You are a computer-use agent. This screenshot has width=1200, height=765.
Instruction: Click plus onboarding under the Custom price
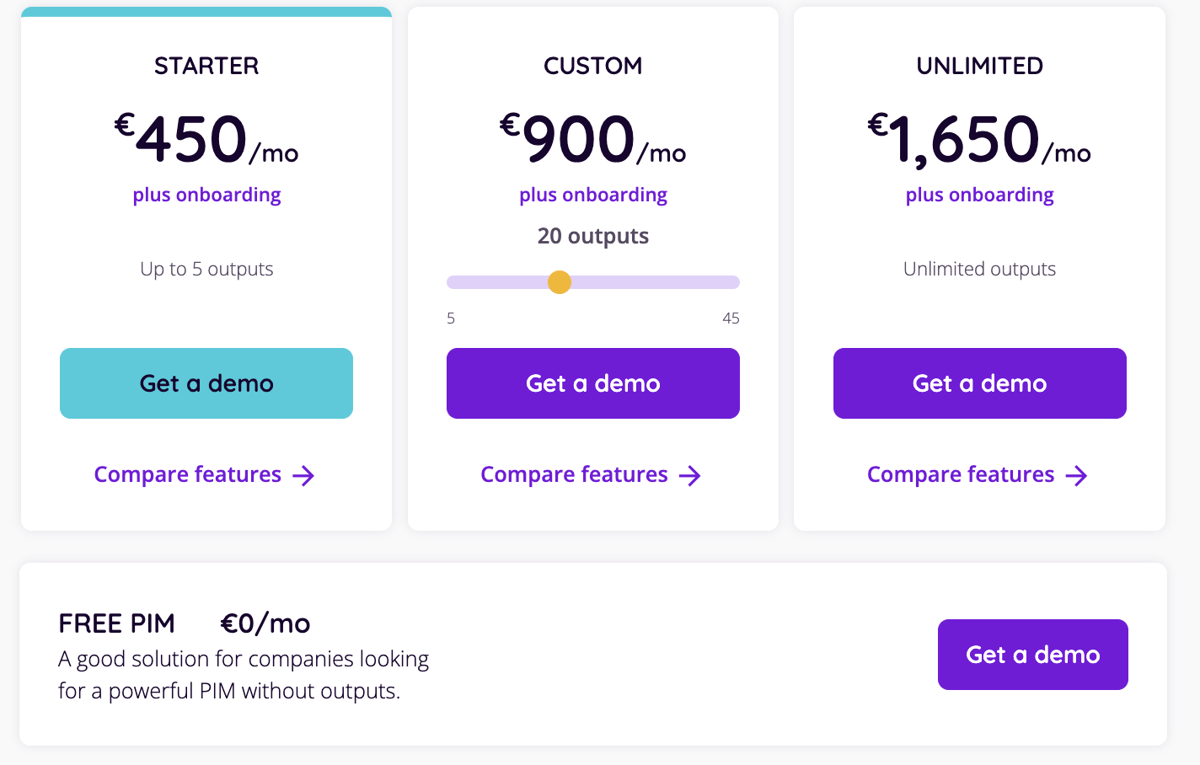pos(593,195)
